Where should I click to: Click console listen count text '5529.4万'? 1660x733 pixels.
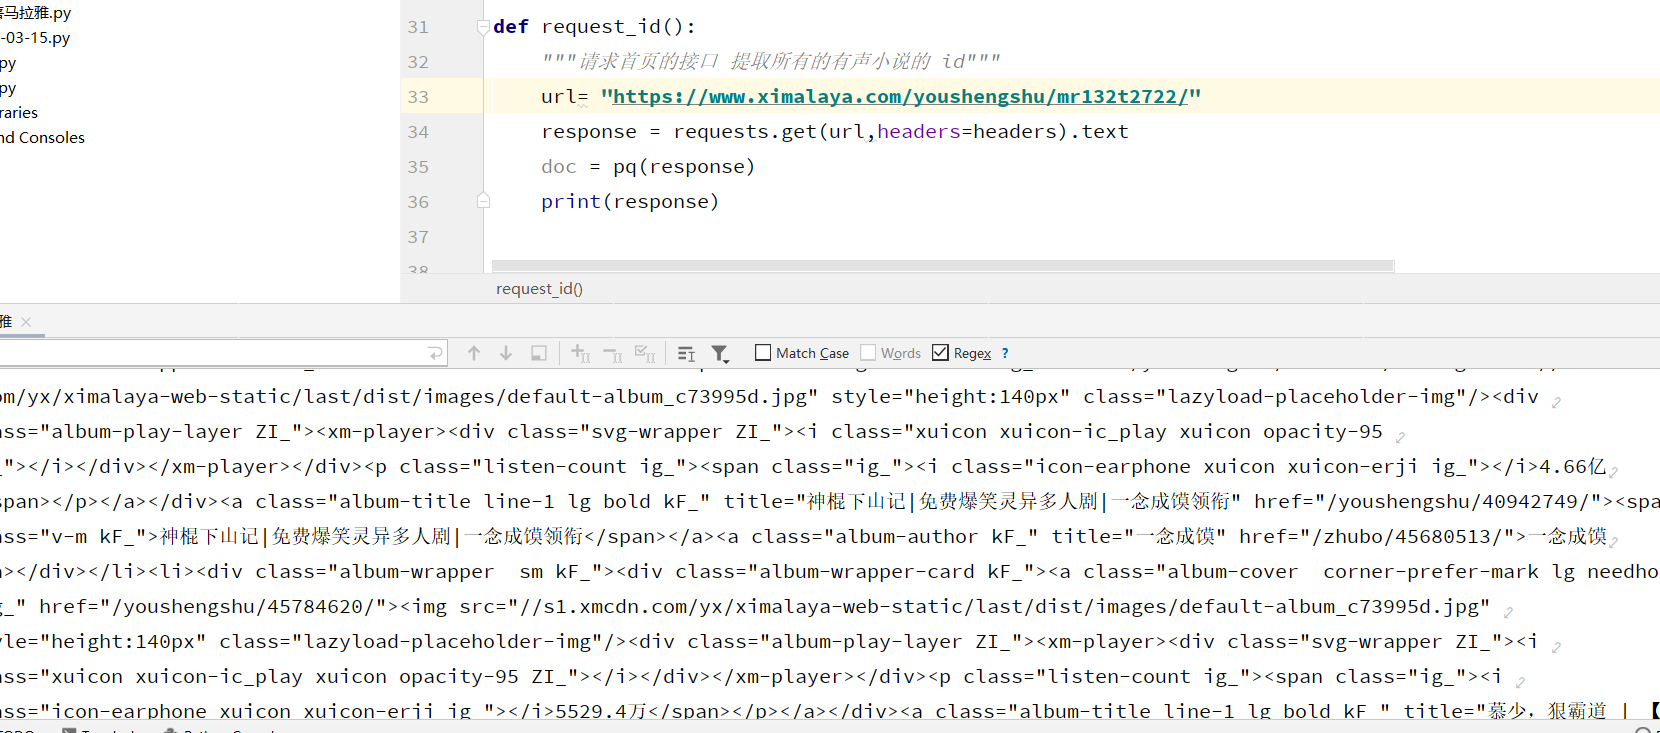coord(601,711)
